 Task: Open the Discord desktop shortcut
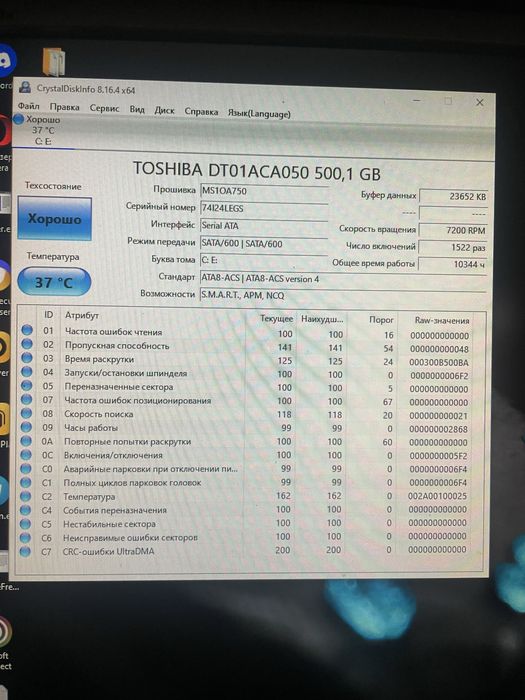pyautogui.click(x=6, y=60)
